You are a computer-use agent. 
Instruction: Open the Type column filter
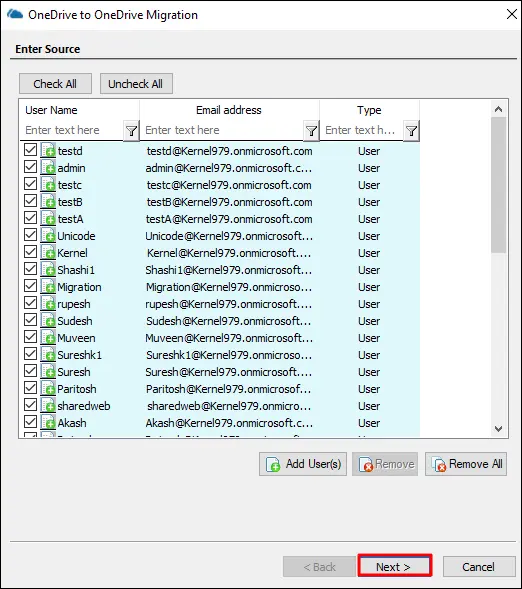pyautogui.click(x=412, y=131)
